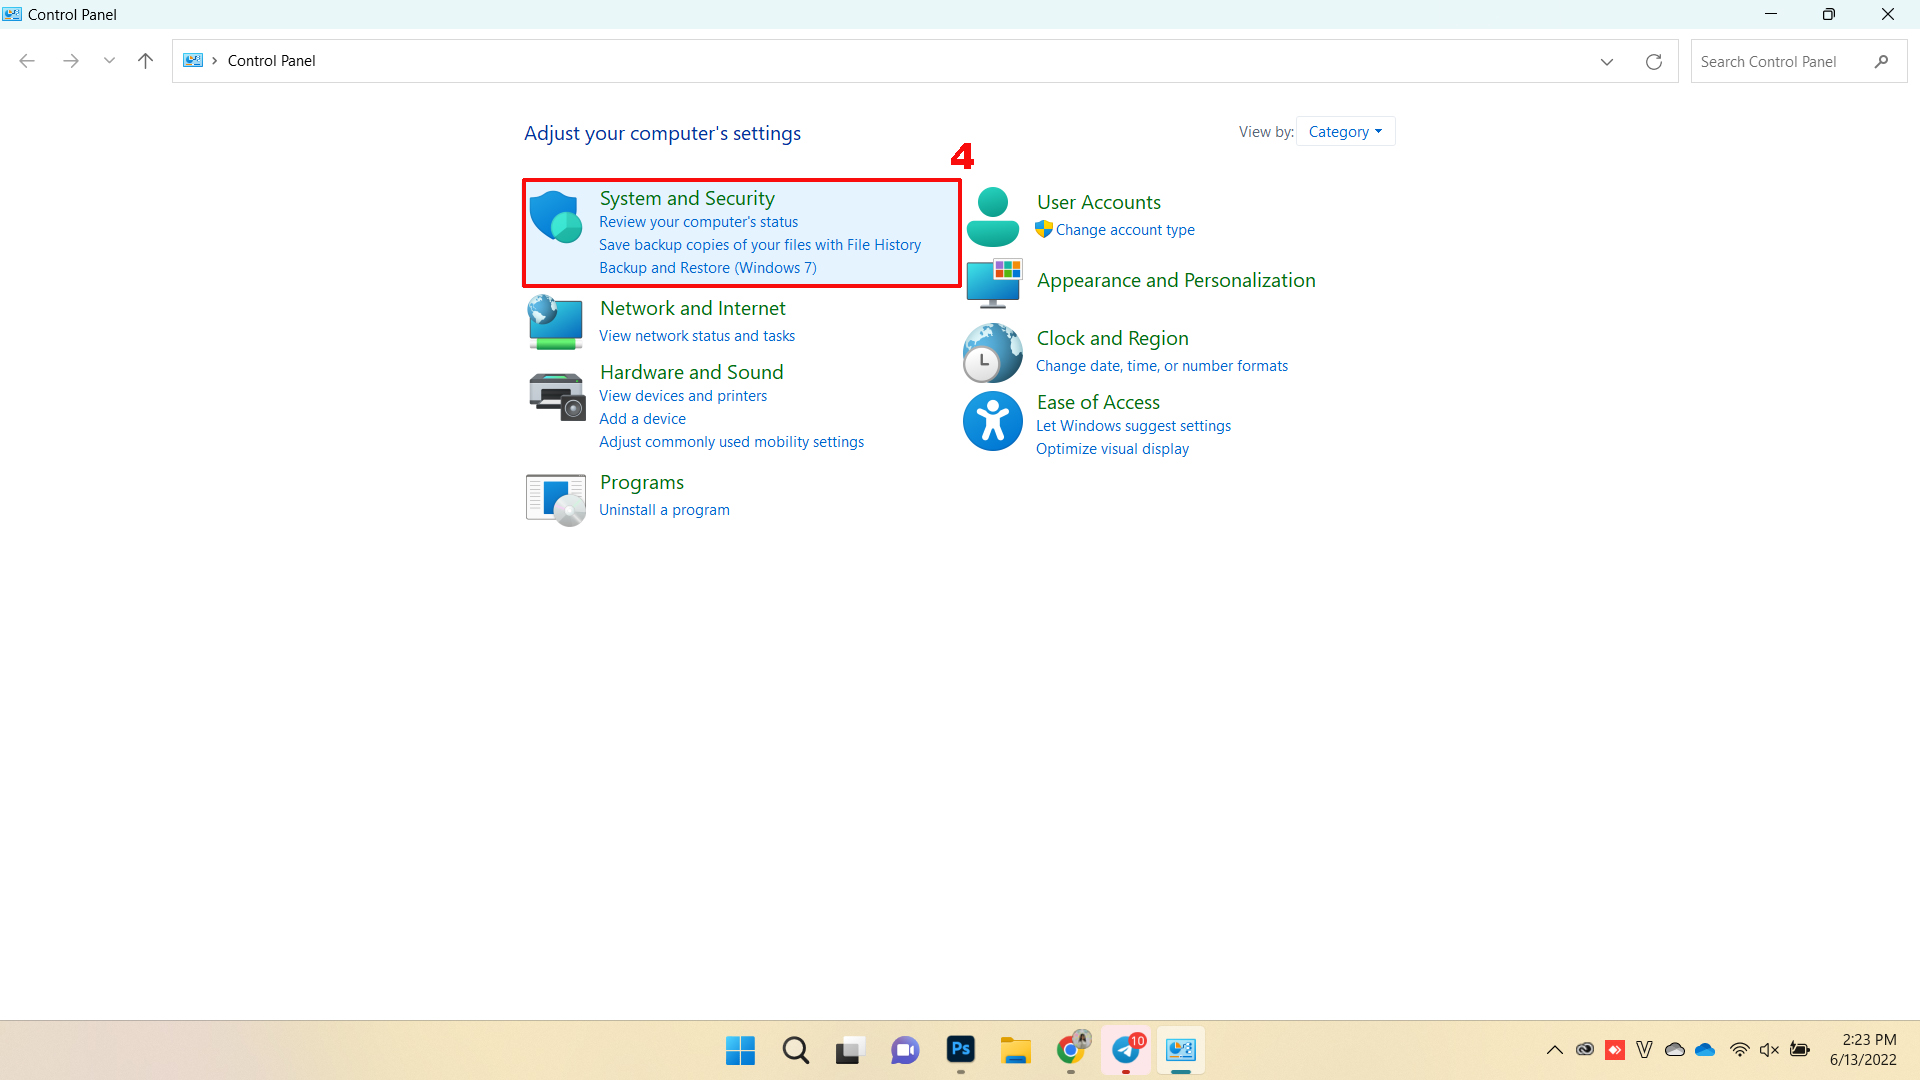Open Network and Internet settings

pyautogui.click(x=694, y=307)
